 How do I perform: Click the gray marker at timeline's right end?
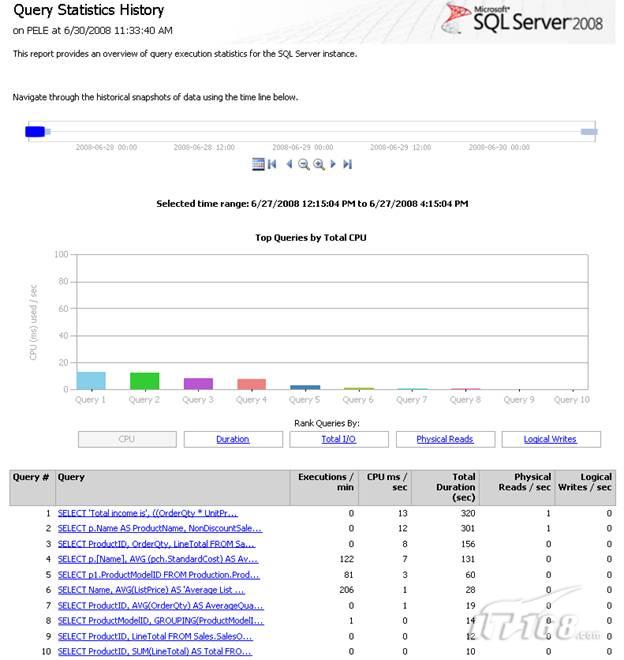pyautogui.click(x=589, y=132)
